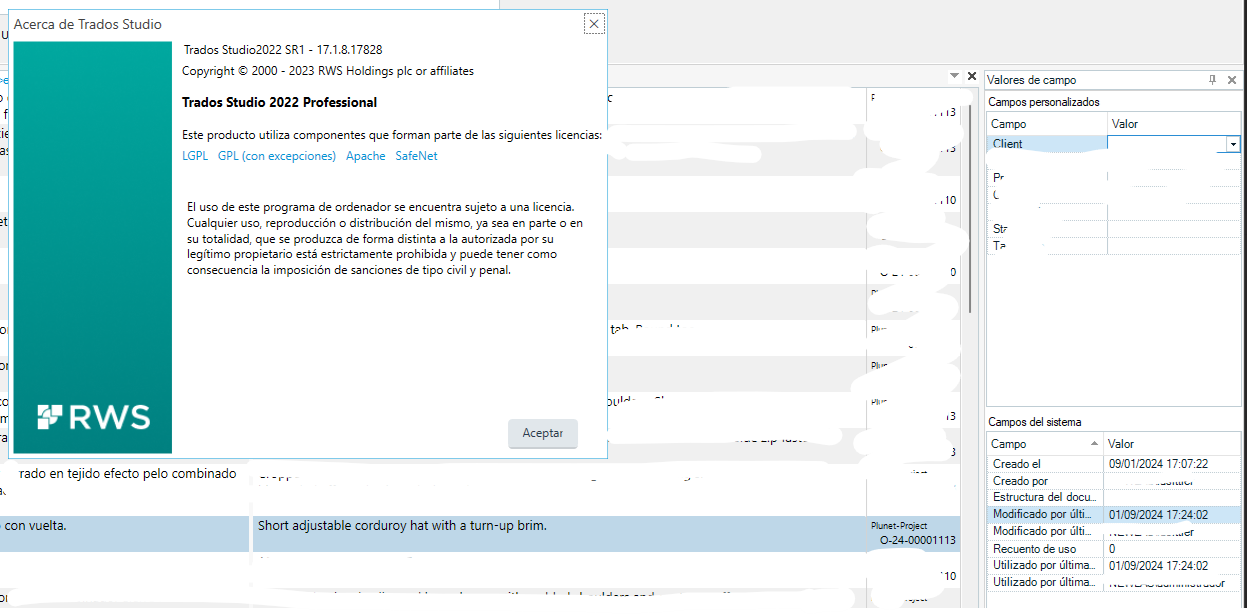The width and height of the screenshot is (1247, 615).
Task: Open the editor pane window-list triangle dropdown
Action: point(953,76)
